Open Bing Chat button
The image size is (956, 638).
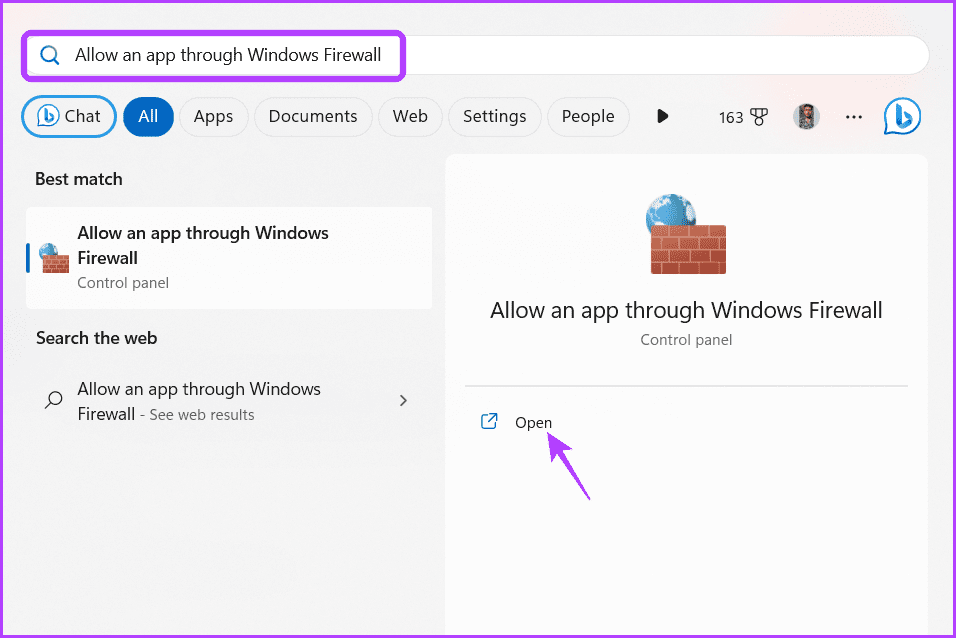[69, 116]
